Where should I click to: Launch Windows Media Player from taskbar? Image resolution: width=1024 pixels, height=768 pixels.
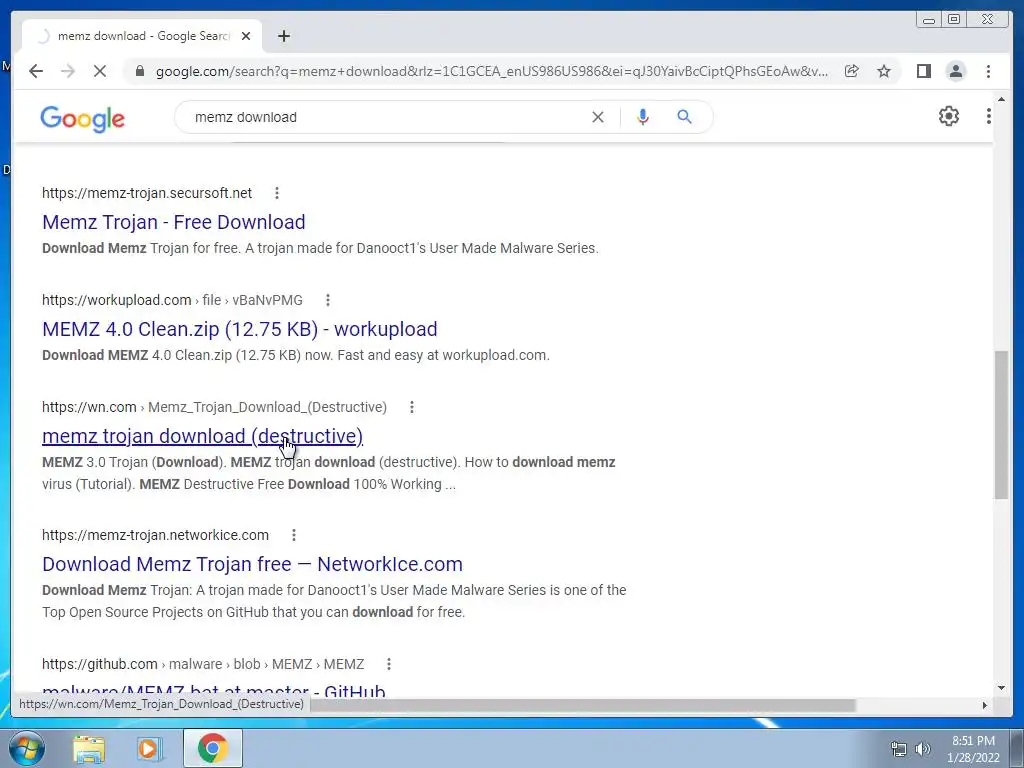click(149, 748)
